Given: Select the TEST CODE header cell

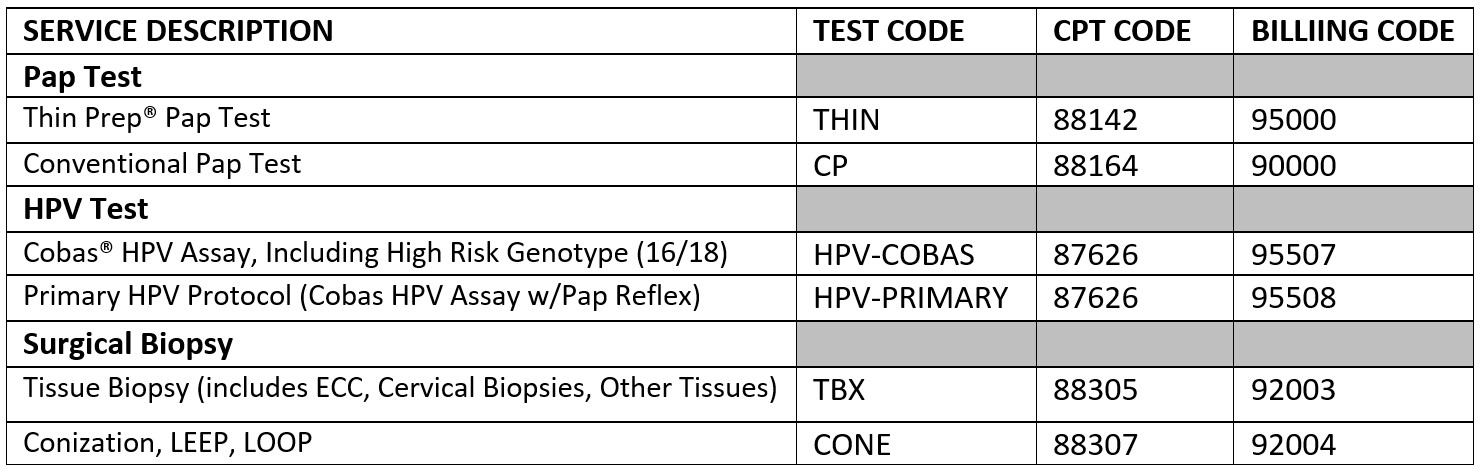Looking at the screenshot, I should 889,31.
